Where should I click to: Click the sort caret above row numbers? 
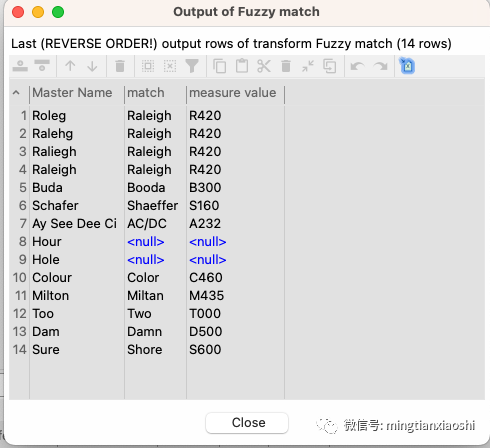[16, 93]
